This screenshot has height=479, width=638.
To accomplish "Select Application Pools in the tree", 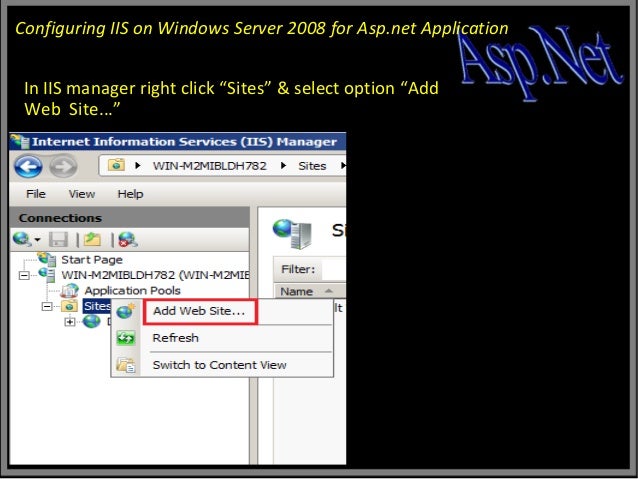I will coord(132,291).
